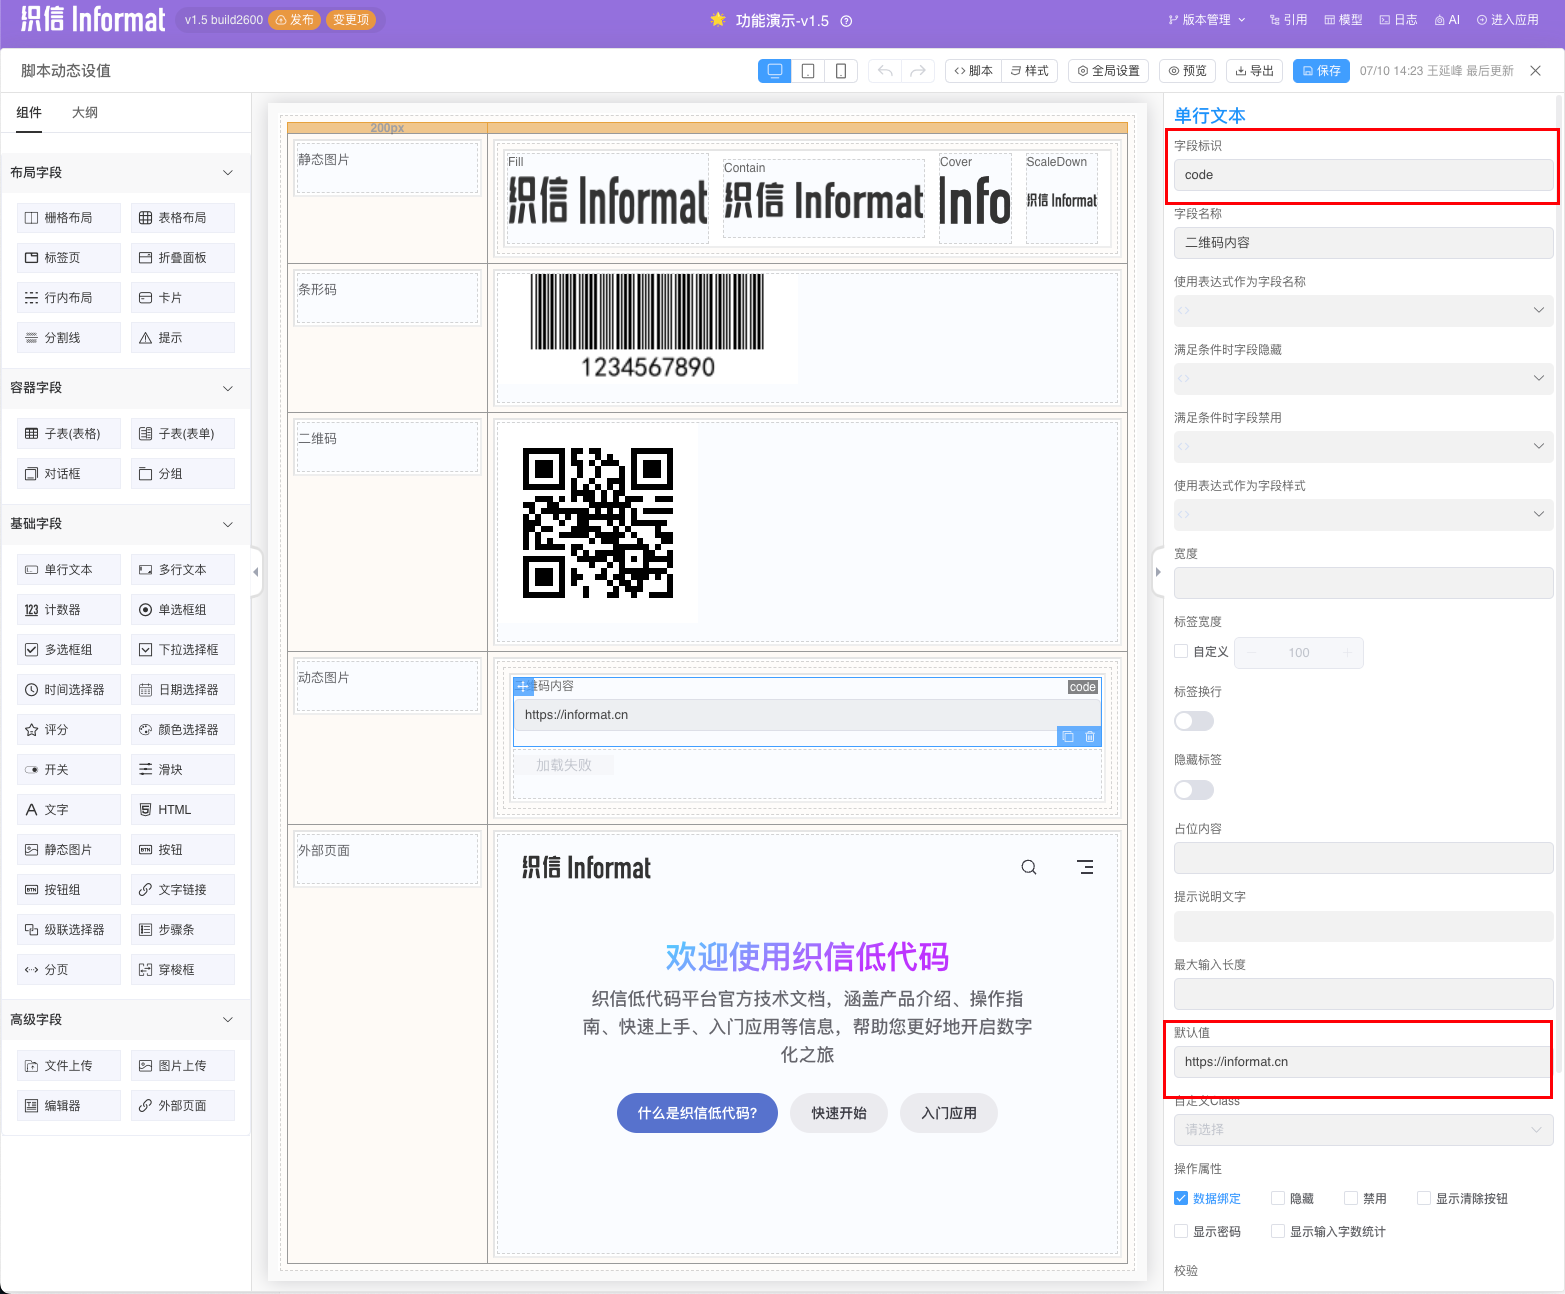The width and height of the screenshot is (1565, 1294).
Task: Switch to desktop preview mode icon
Action: 774,71
